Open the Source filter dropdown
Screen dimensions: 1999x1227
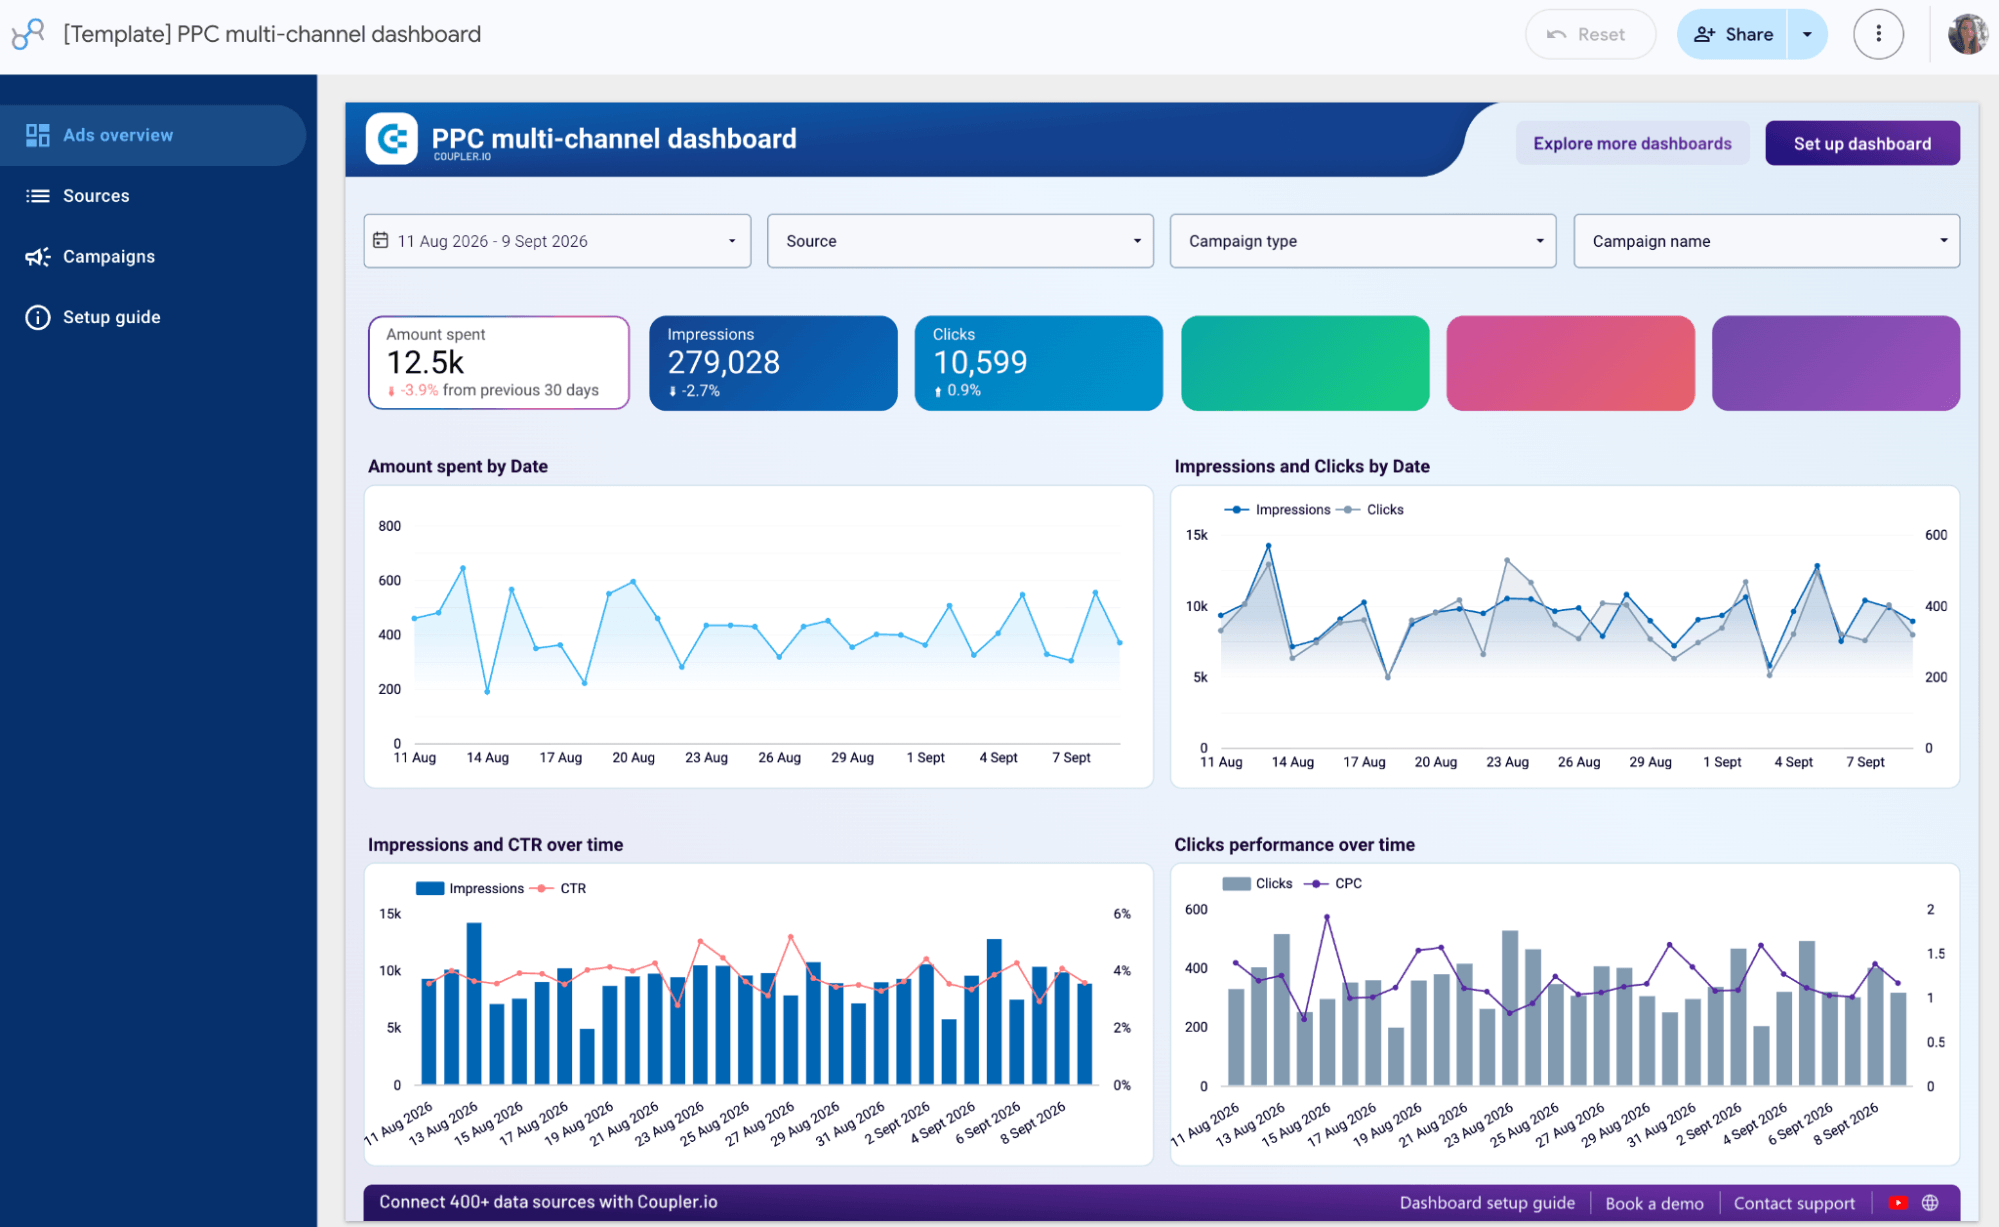click(960, 241)
